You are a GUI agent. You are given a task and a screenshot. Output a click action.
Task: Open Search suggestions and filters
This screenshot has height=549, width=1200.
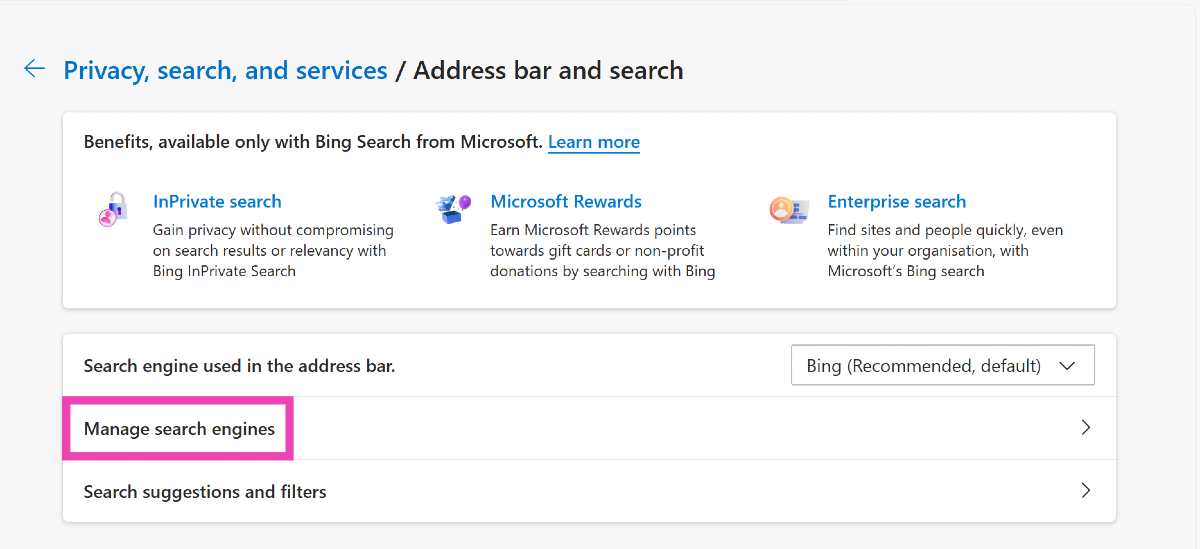pyautogui.click(x=205, y=492)
